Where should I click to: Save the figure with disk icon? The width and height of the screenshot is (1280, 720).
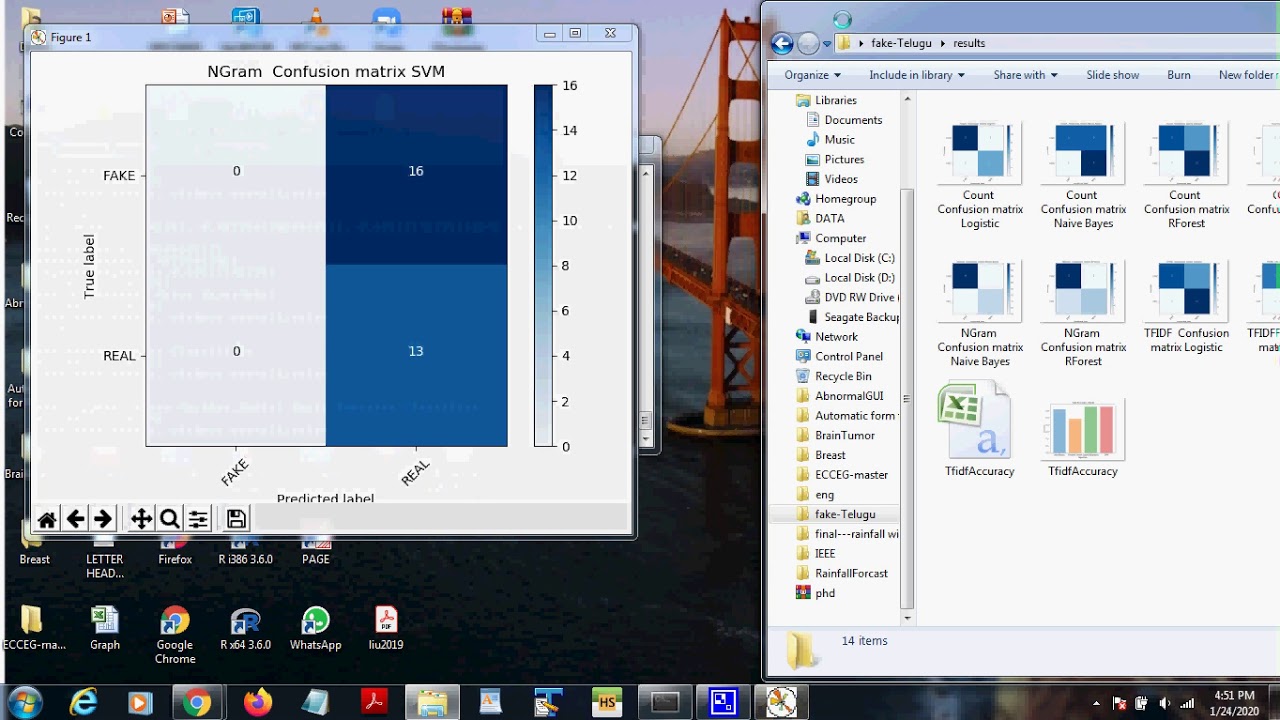pyautogui.click(x=236, y=518)
